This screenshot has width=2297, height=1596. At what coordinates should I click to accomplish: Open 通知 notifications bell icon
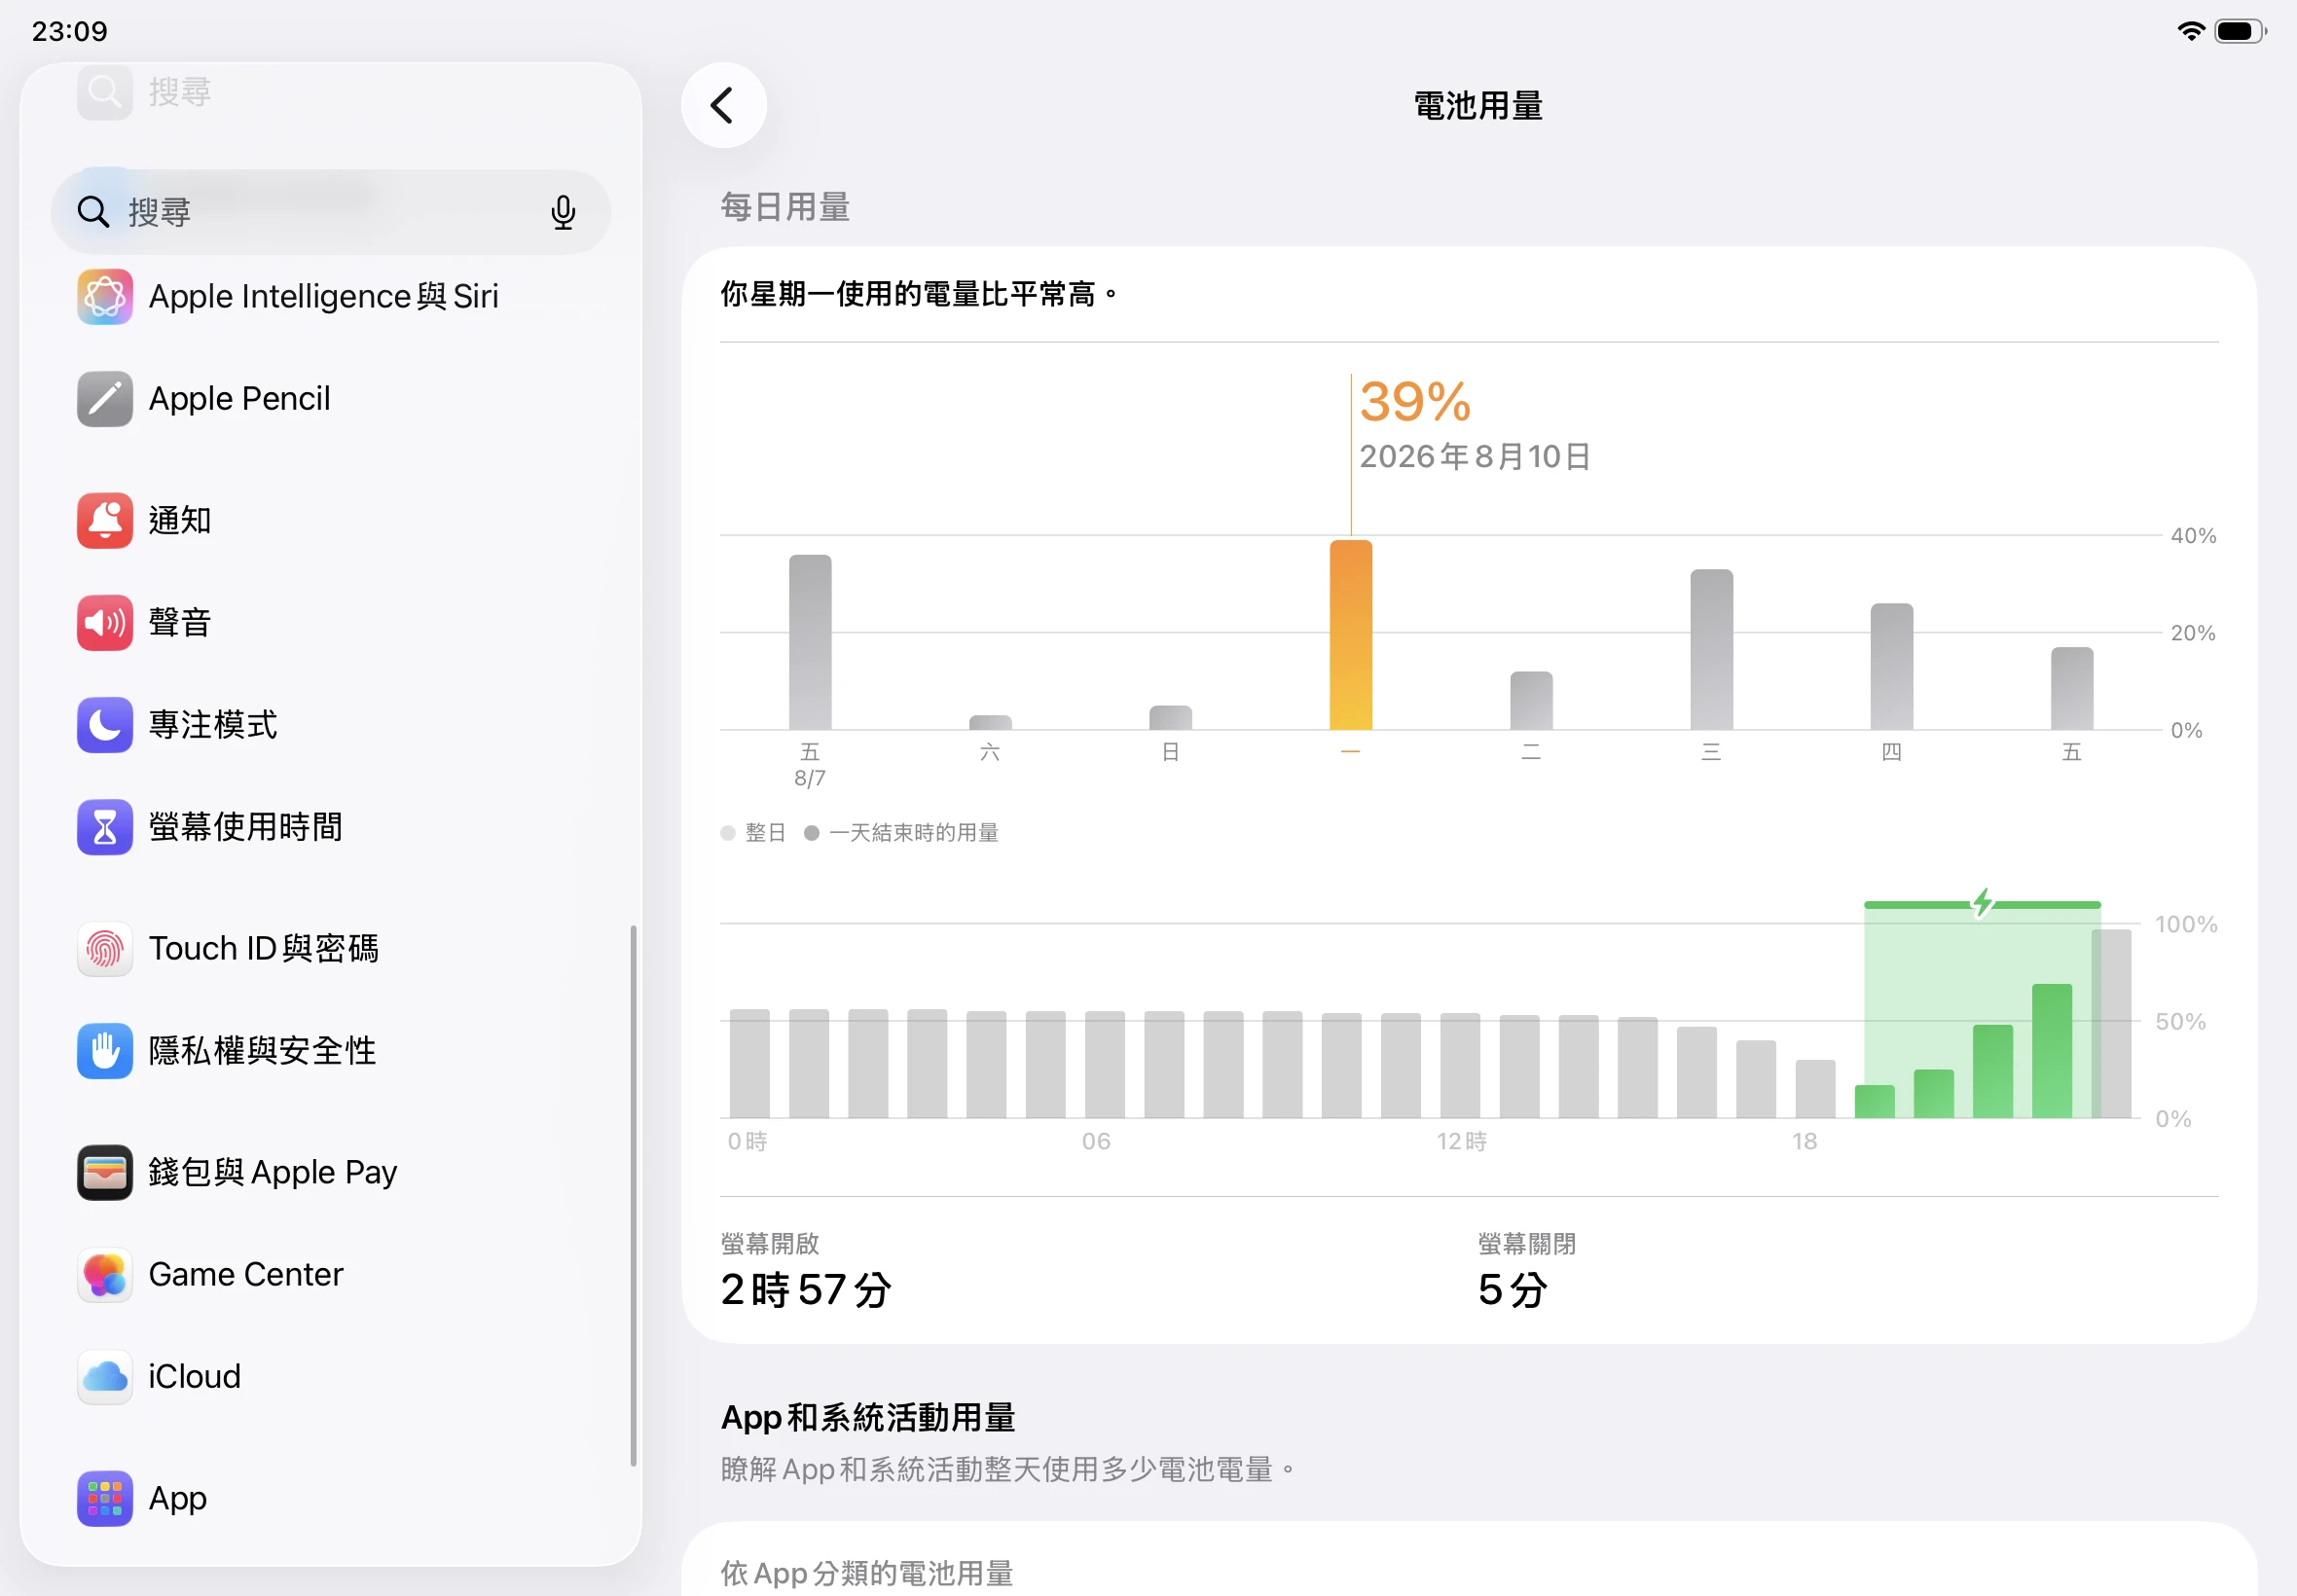click(105, 521)
